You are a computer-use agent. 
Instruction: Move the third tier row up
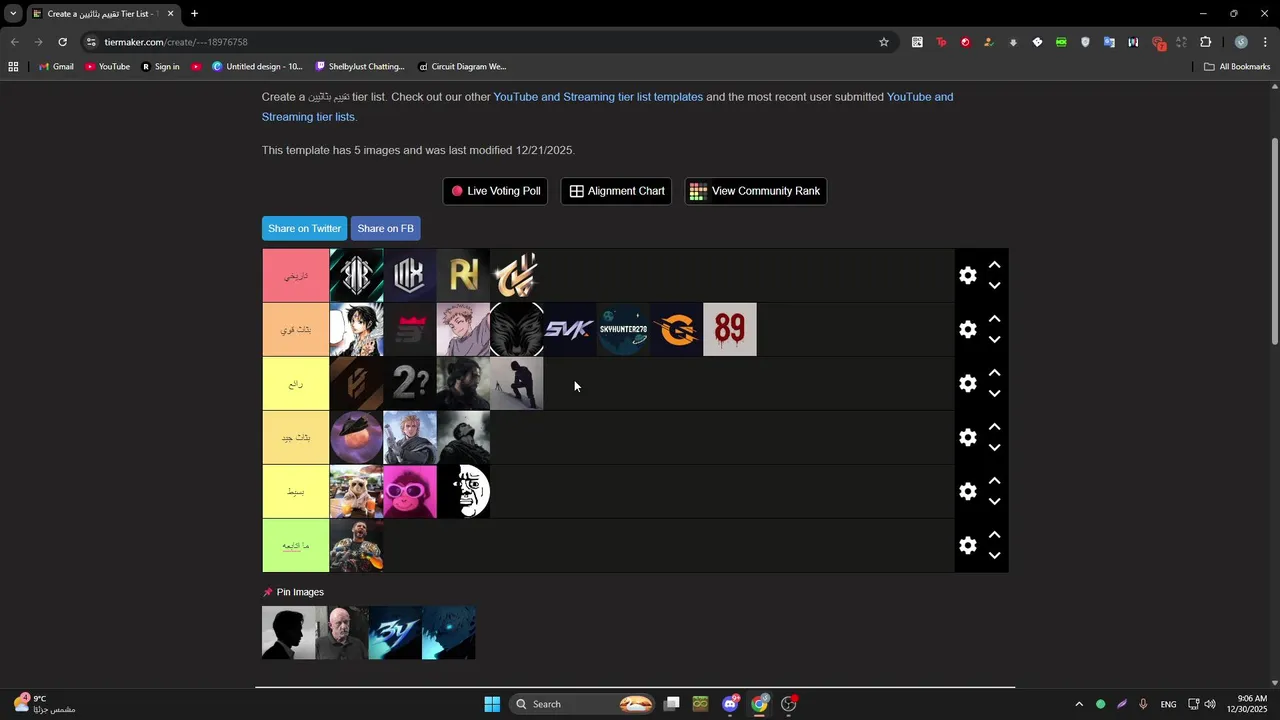coord(994,373)
